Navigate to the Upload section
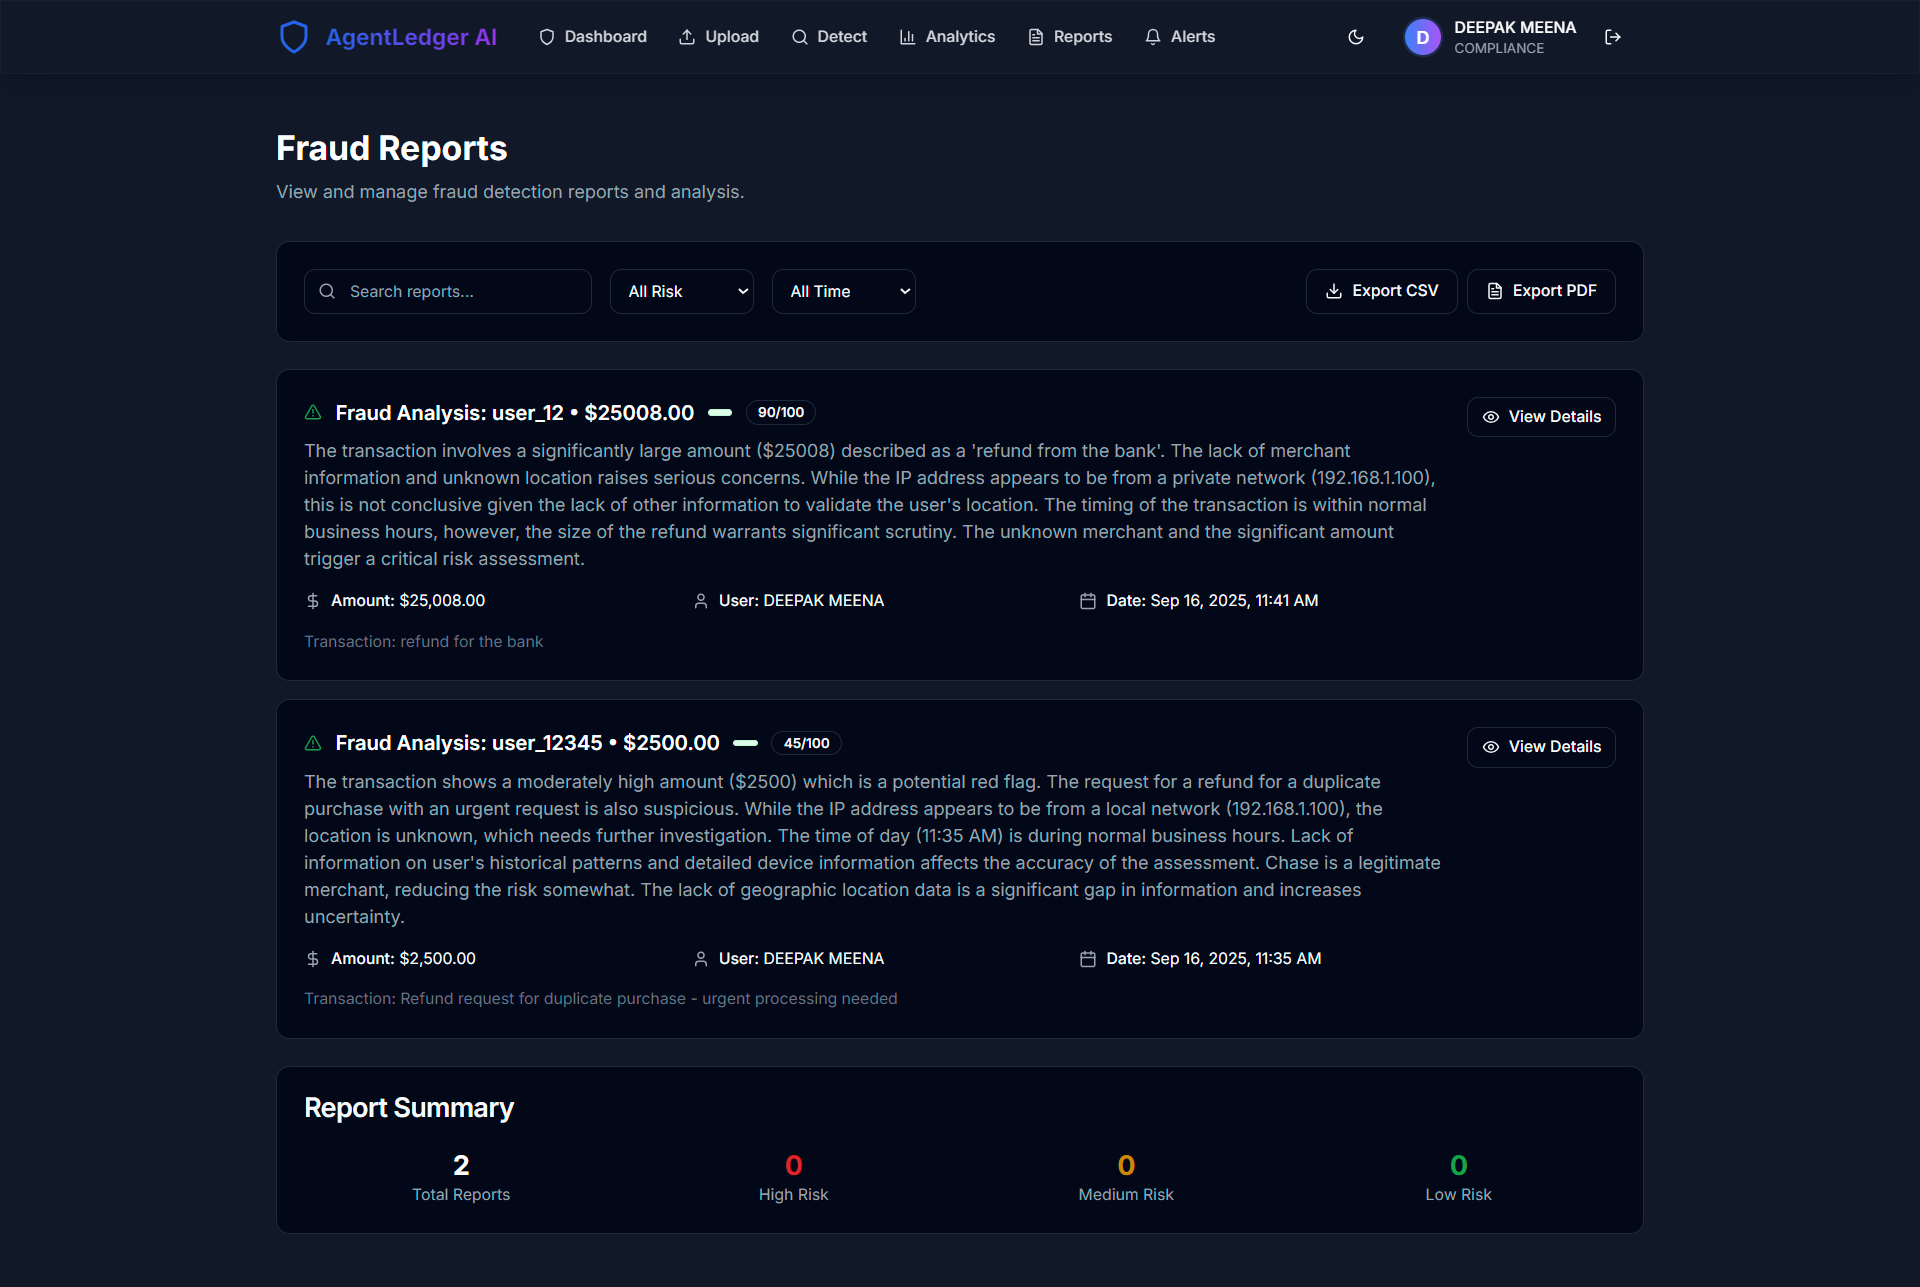The width and height of the screenshot is (1920, 1287). coord(719,37)
